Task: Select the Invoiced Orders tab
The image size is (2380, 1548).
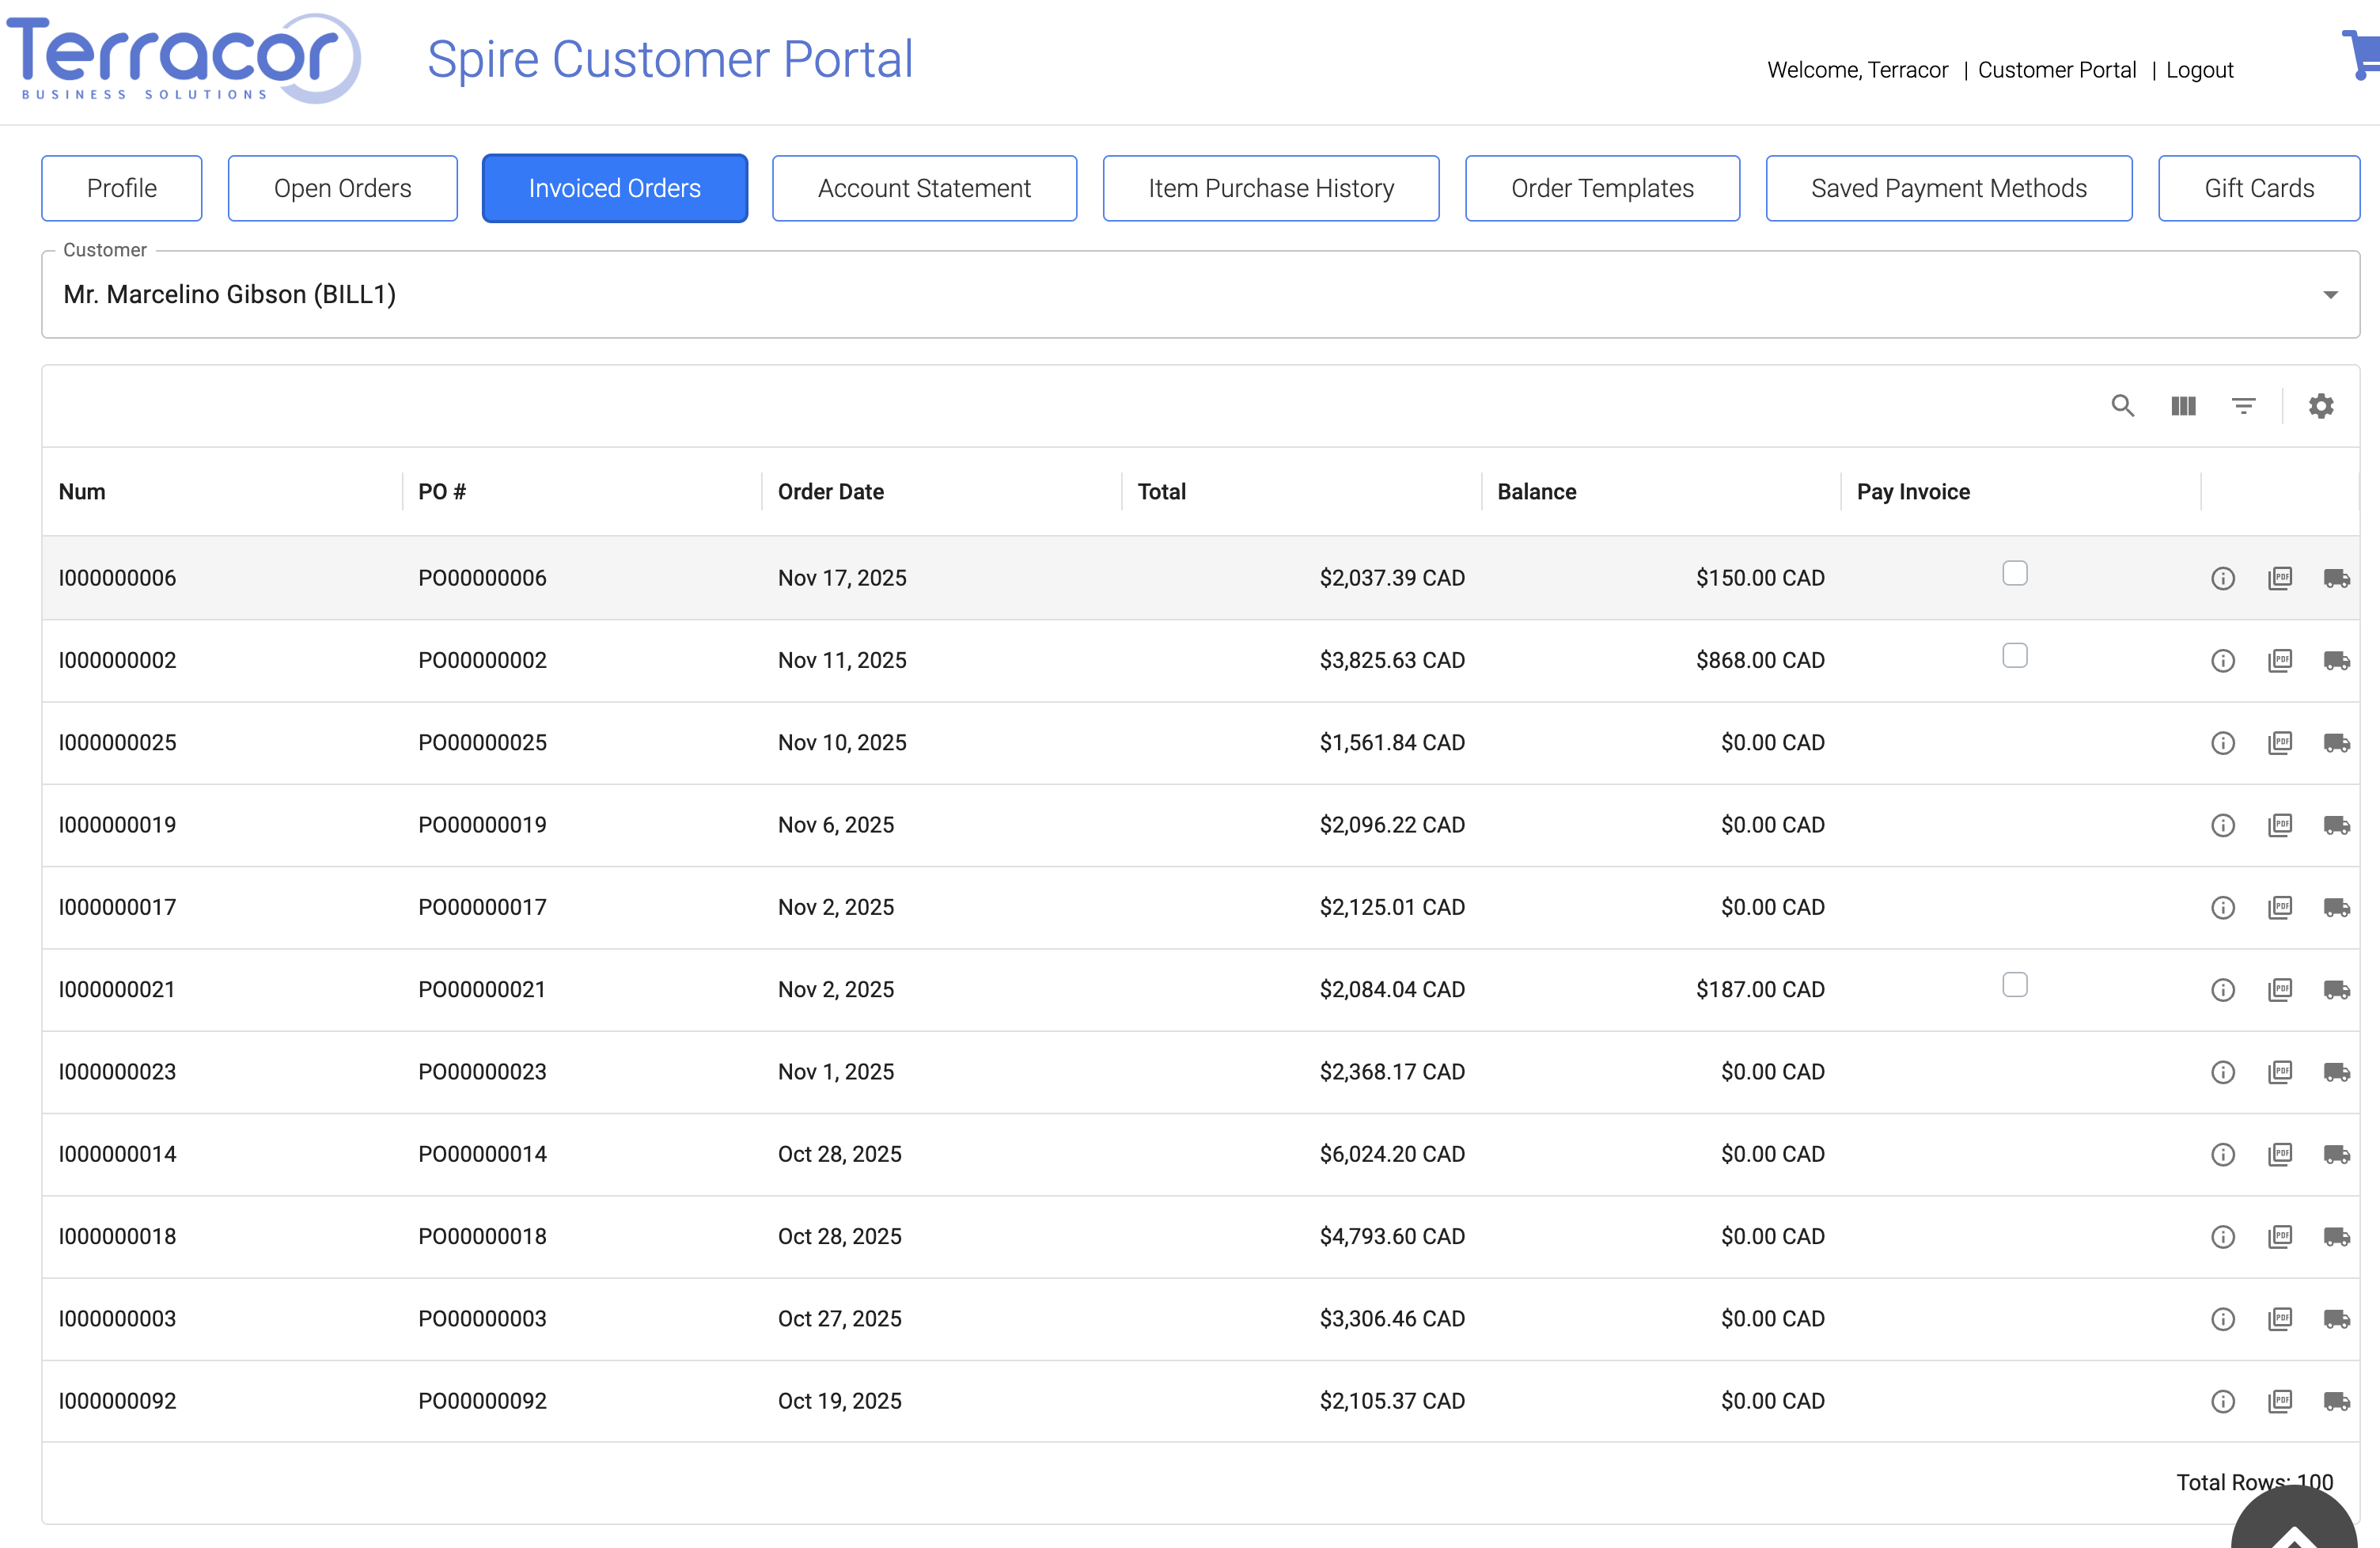Action: (614, 188)
